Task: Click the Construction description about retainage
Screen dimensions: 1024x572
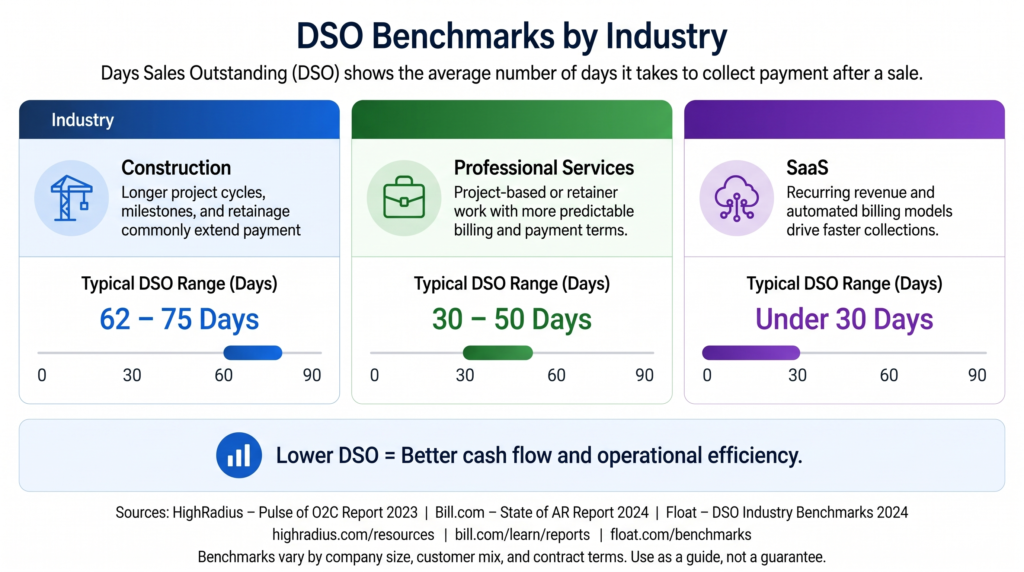Action: (211, 212)
